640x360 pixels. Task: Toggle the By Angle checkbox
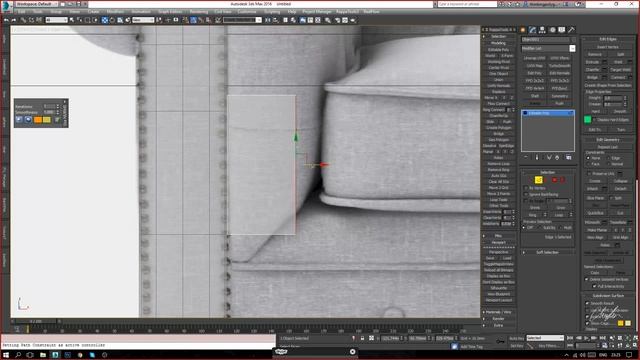coord(526,201)
